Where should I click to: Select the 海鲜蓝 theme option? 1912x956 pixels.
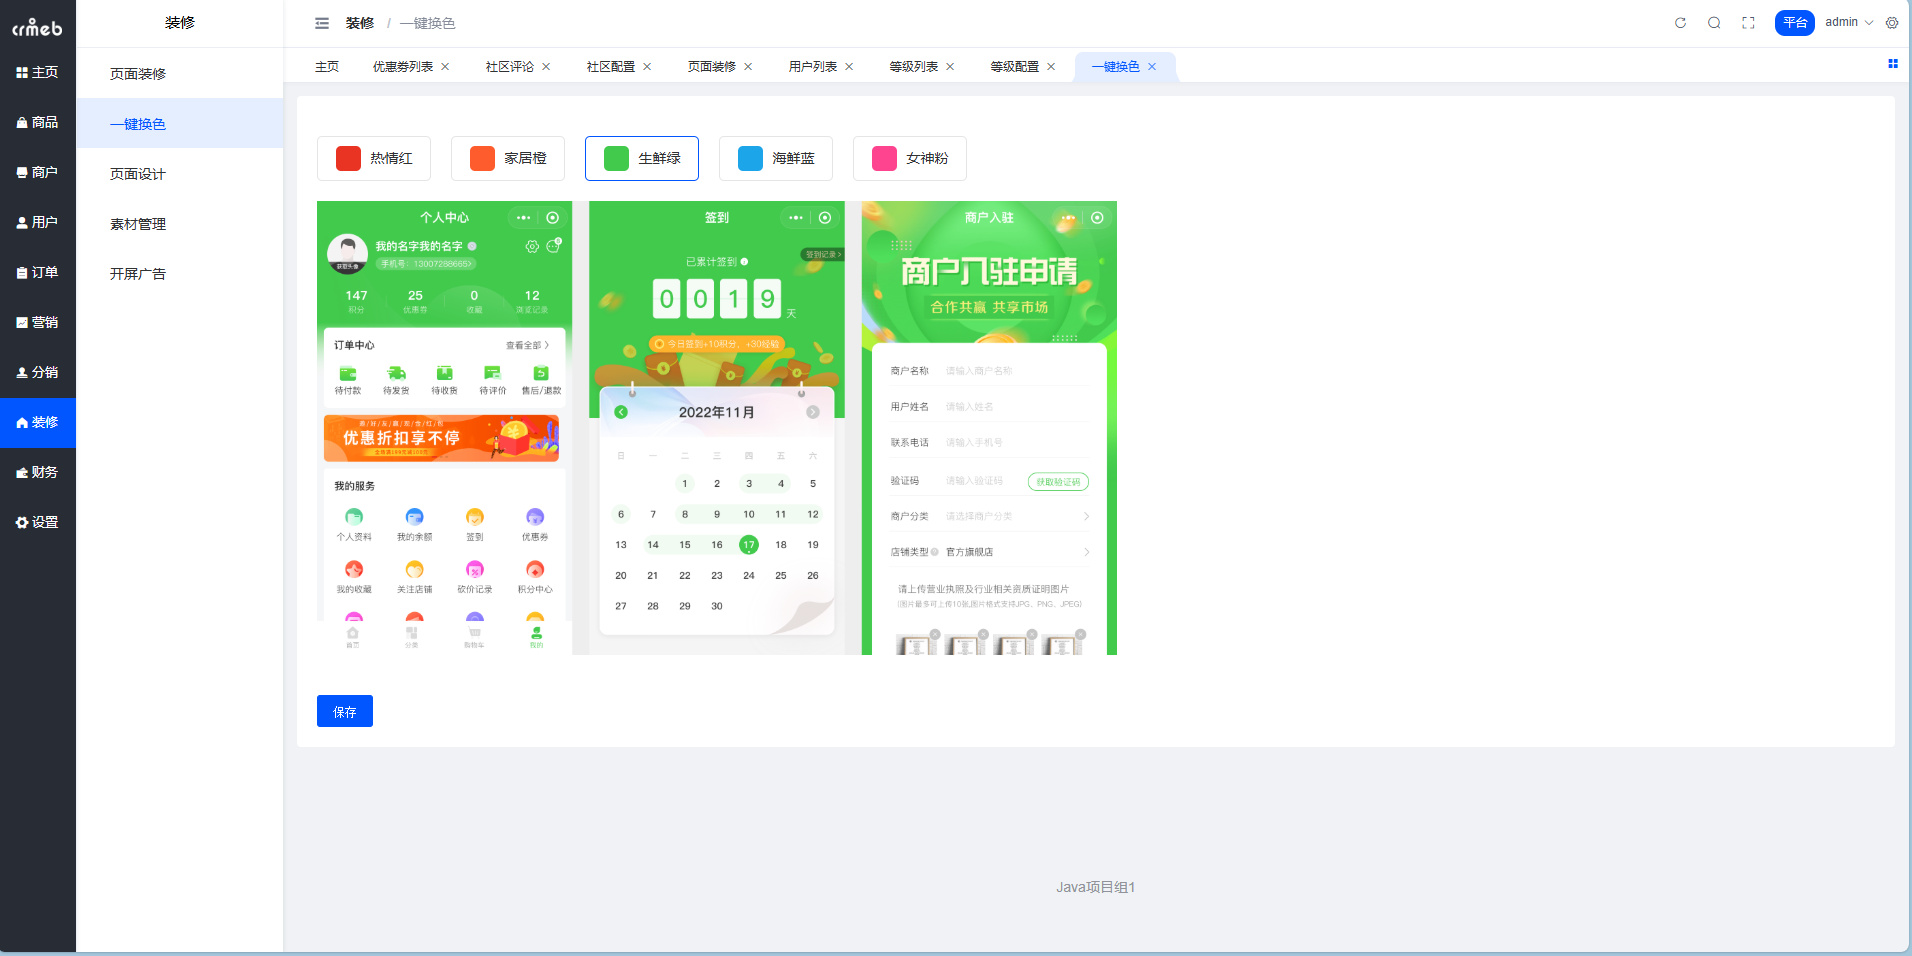[x=776, y=158]
